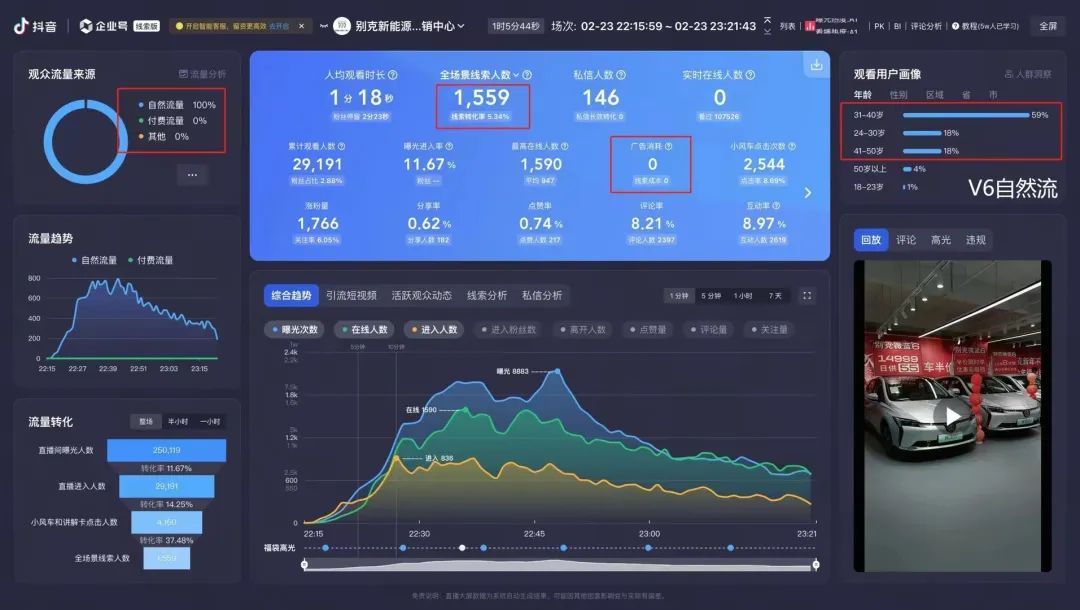This screenshot has height=610, width=1080.
Task: Click help icon next to 小风车点击次数
Action: (x=792, y=147)
